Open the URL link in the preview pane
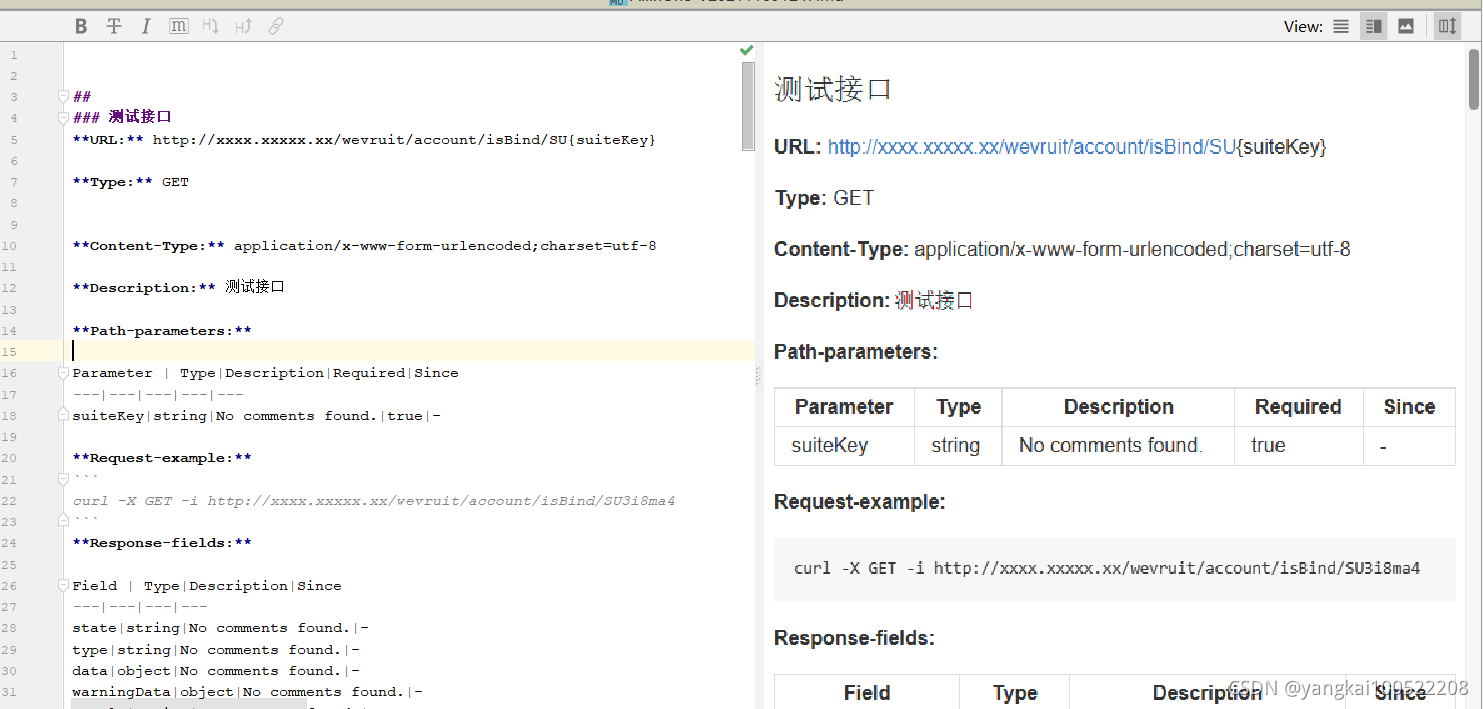This screenshot has width=1483, height=709. point(1032,147)
